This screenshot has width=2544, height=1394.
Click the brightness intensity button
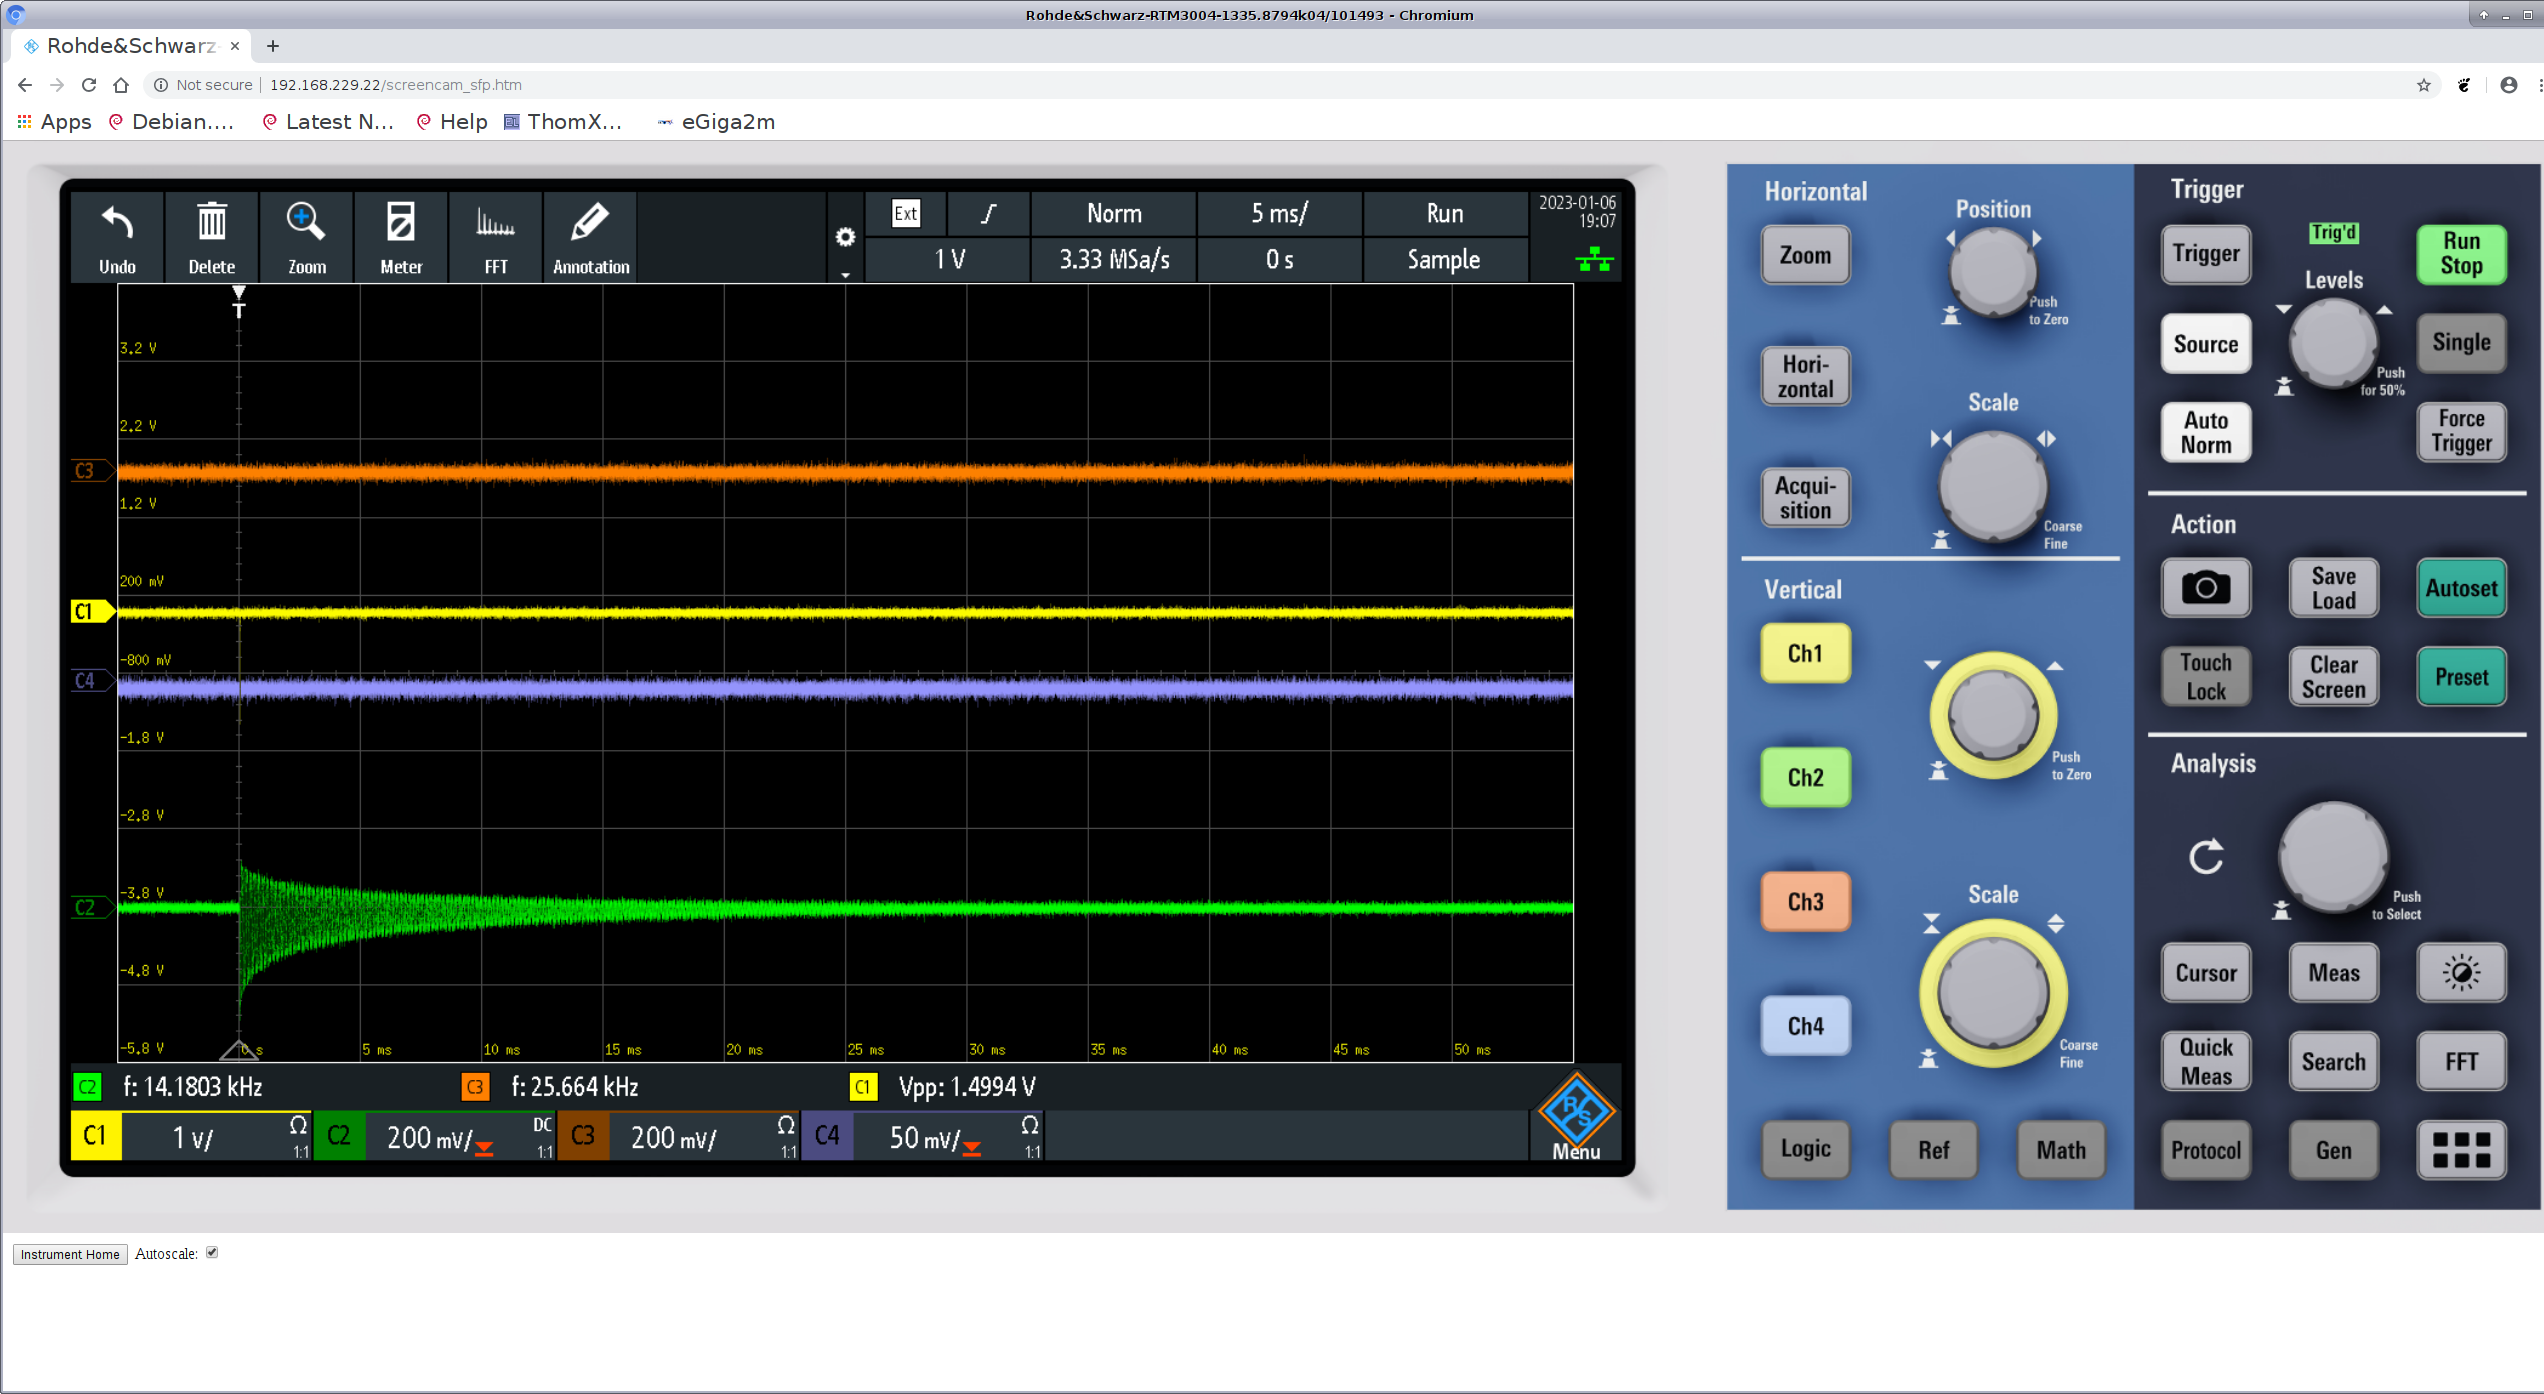2460,972
